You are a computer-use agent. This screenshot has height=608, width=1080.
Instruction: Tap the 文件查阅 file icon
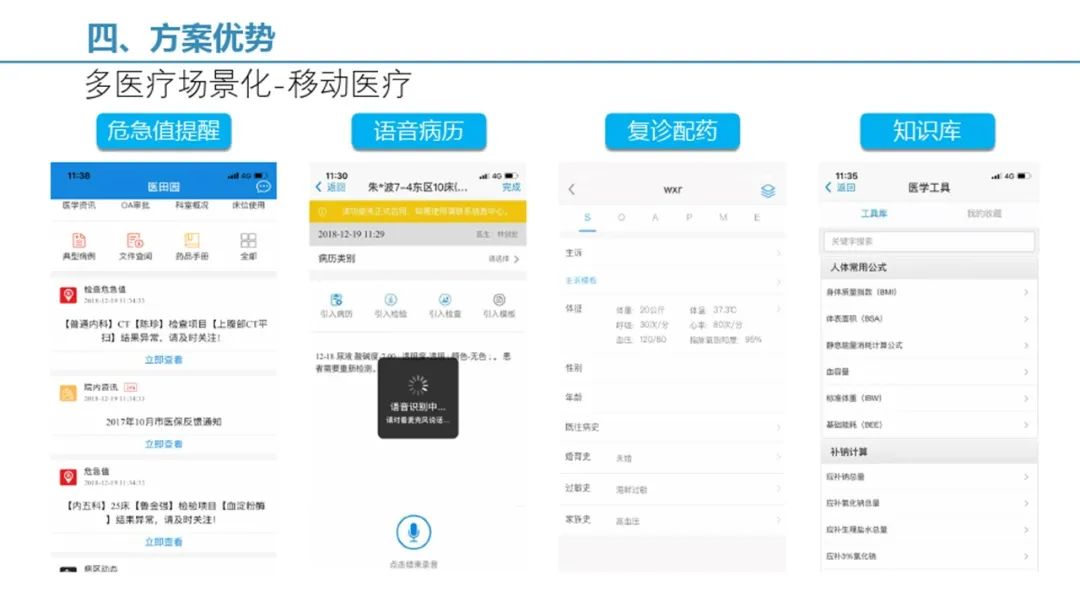coord(135,240)
